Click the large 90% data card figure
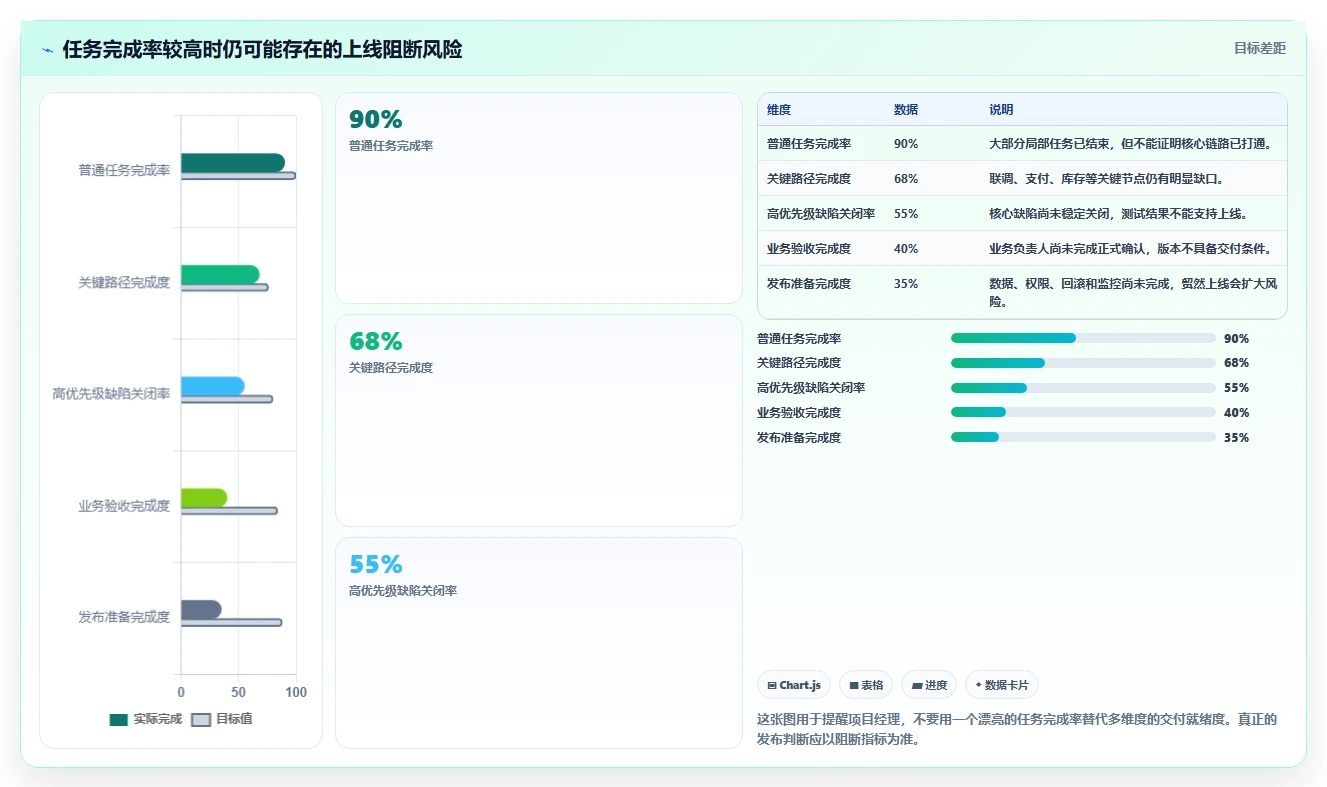 tap(376, 120)
